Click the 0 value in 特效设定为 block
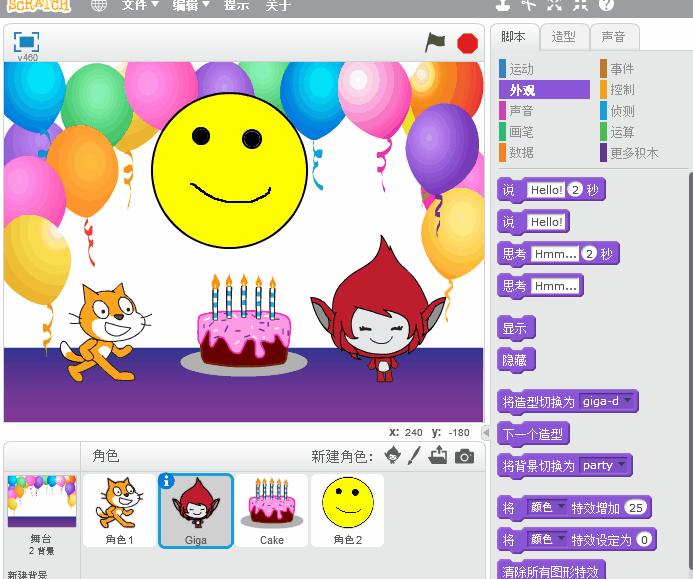This screenshot has width=693, height=579. [644, 540]
